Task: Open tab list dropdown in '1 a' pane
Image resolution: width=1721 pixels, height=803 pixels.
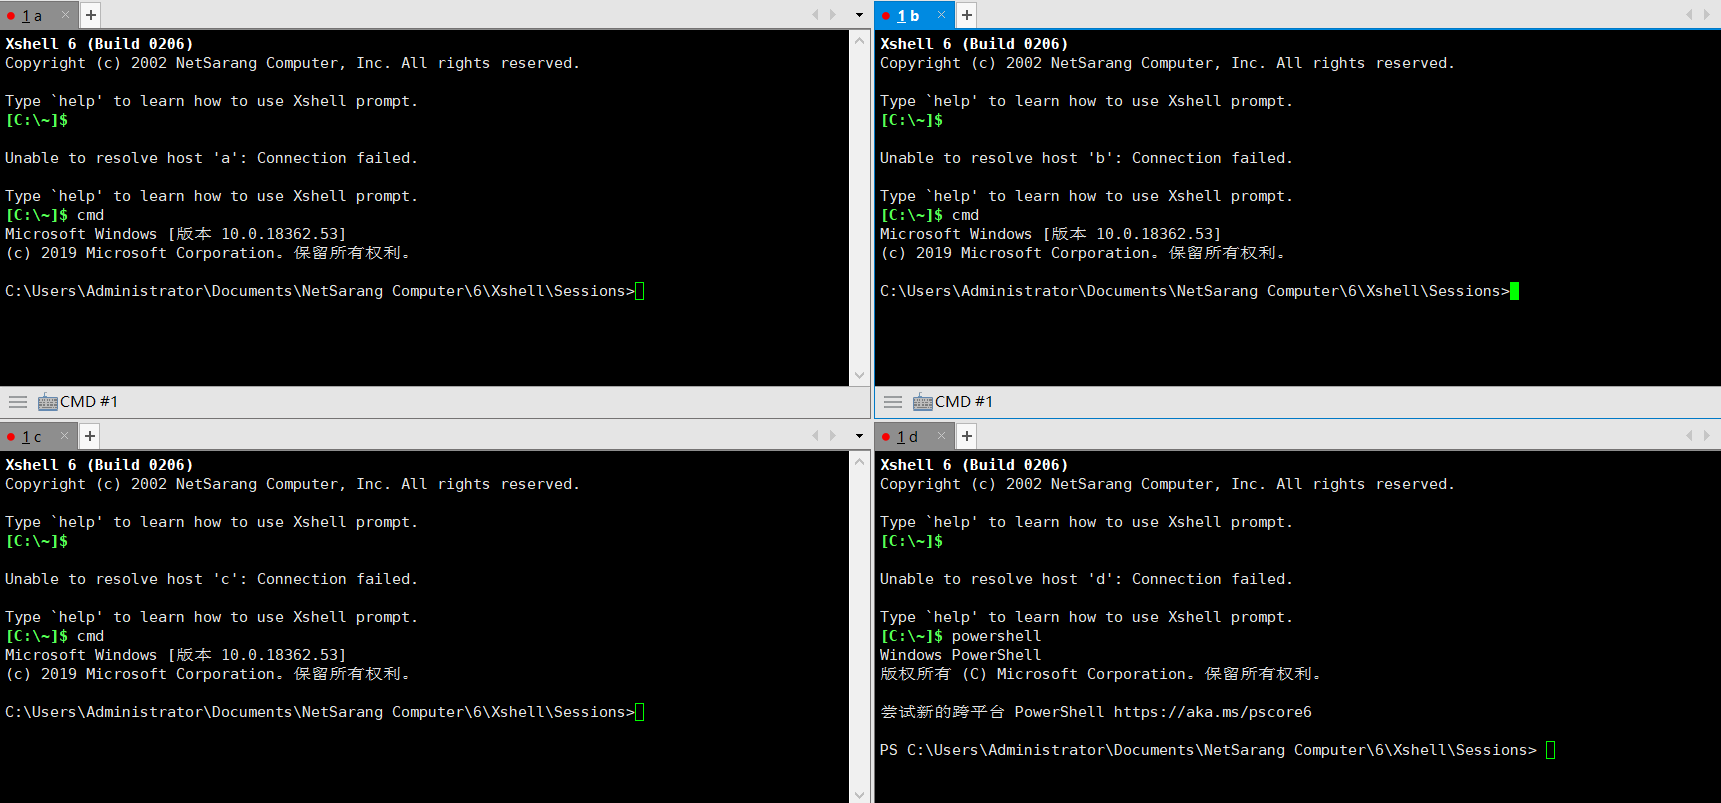Action: (x=859, y=15)
